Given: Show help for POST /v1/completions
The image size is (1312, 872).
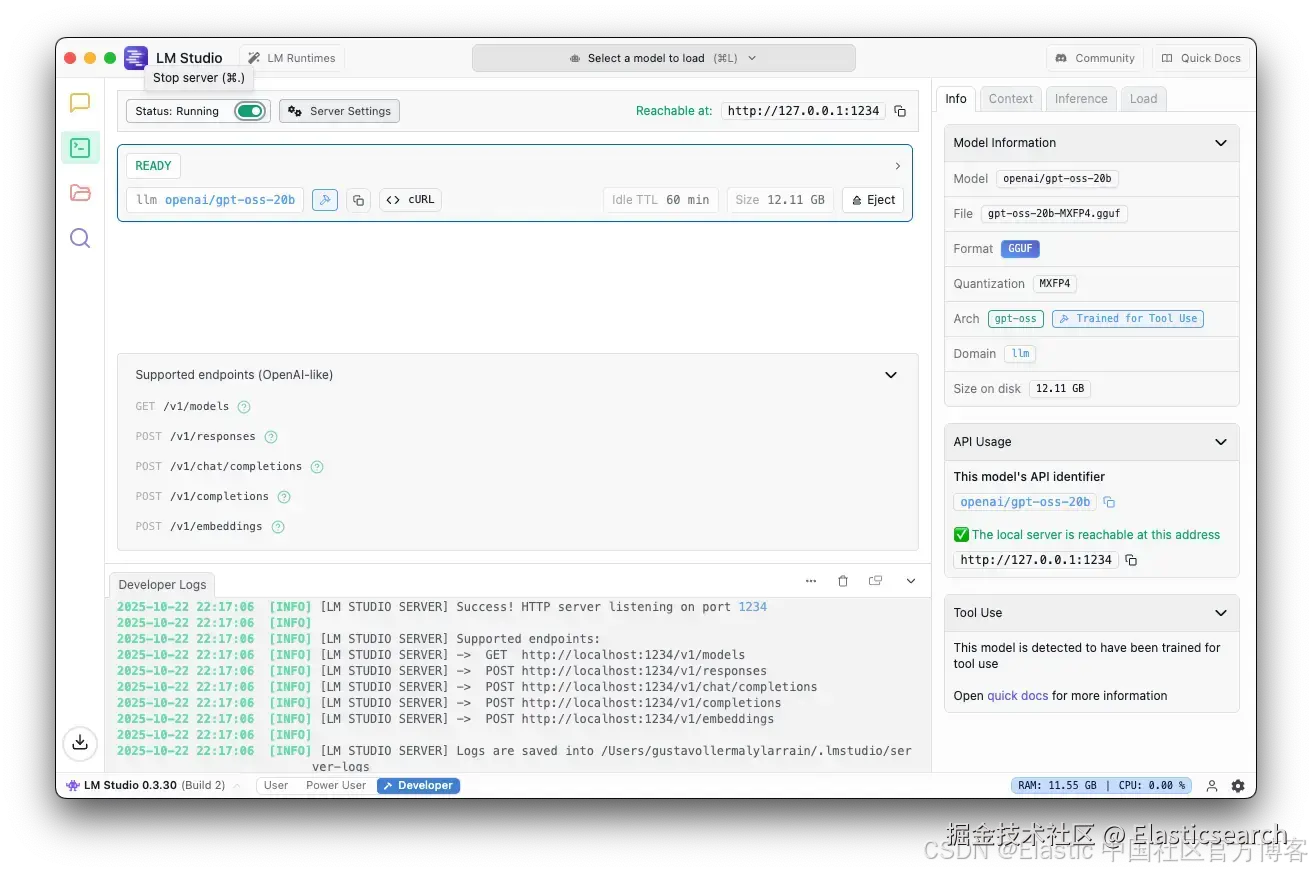Looking at the screenshot, I should [x=284, y=497].
